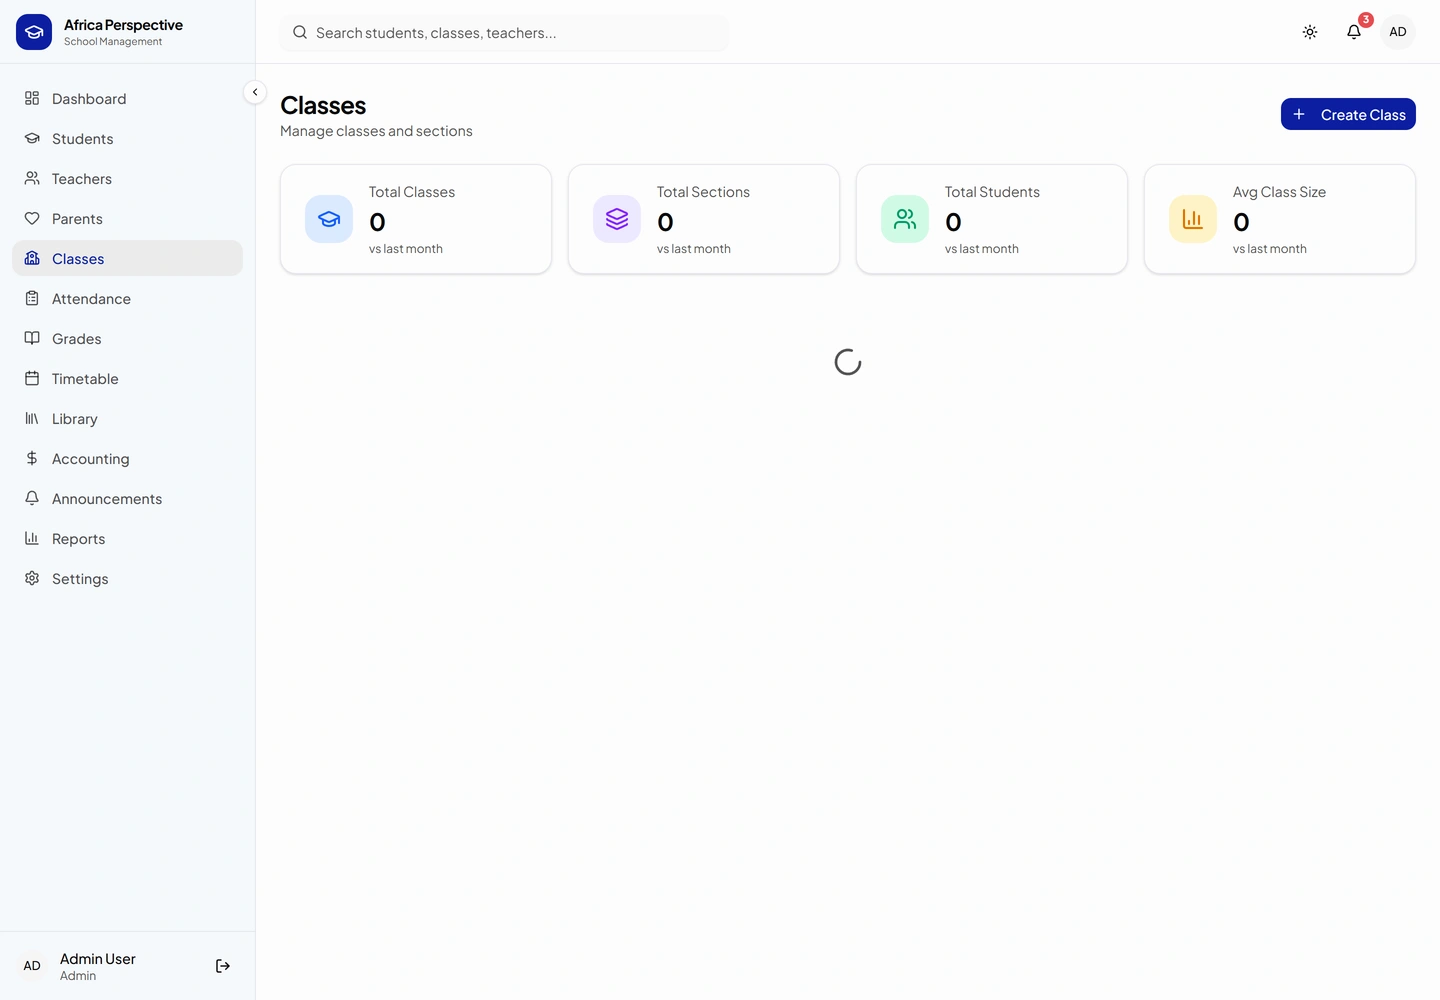Go to Students in the sidebar
Viewport: 1440px width, 1000px height.
(x=127, y=138)
